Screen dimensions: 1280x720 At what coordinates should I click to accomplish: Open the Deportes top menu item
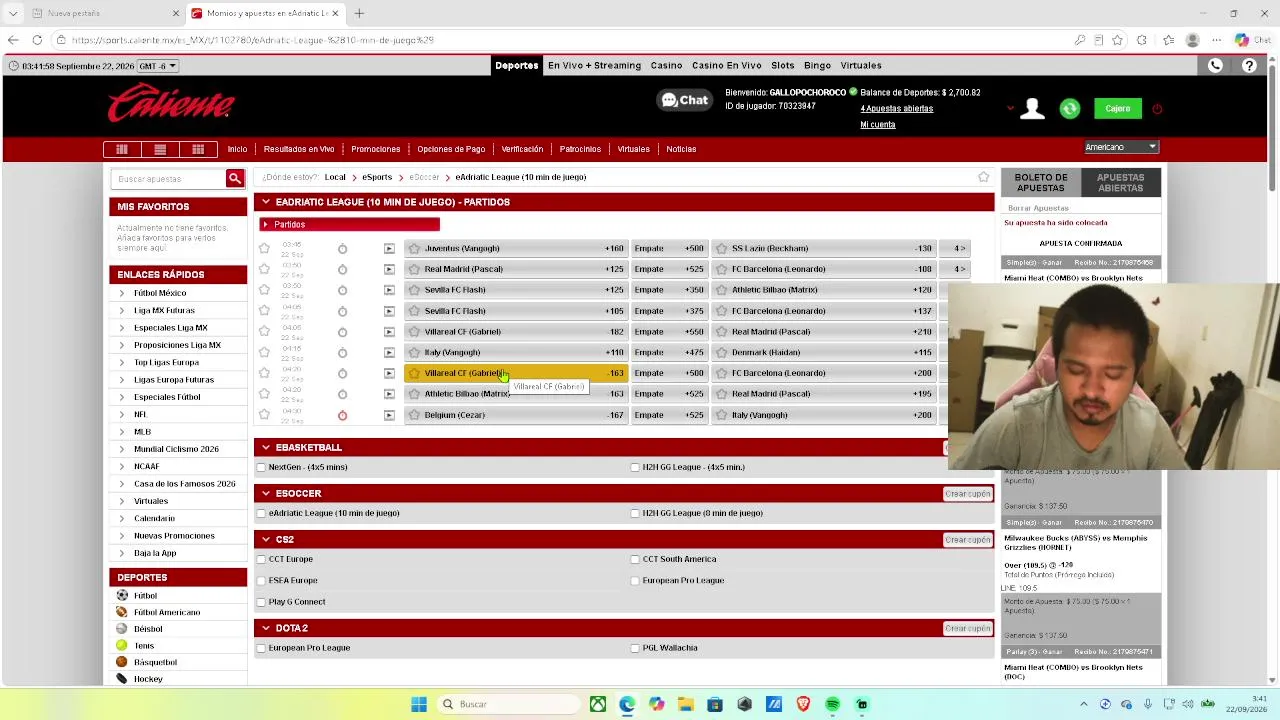pyautogui.click(x=517, y=65)
